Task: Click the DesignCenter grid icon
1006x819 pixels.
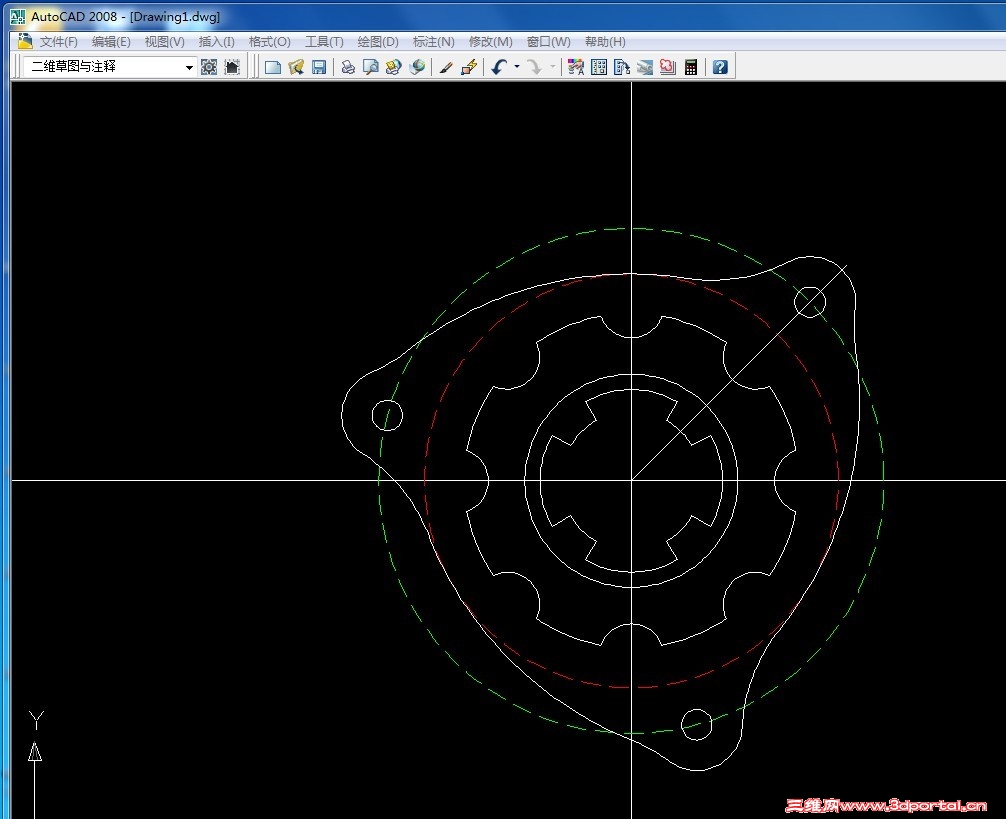Action: pos(599,67)
